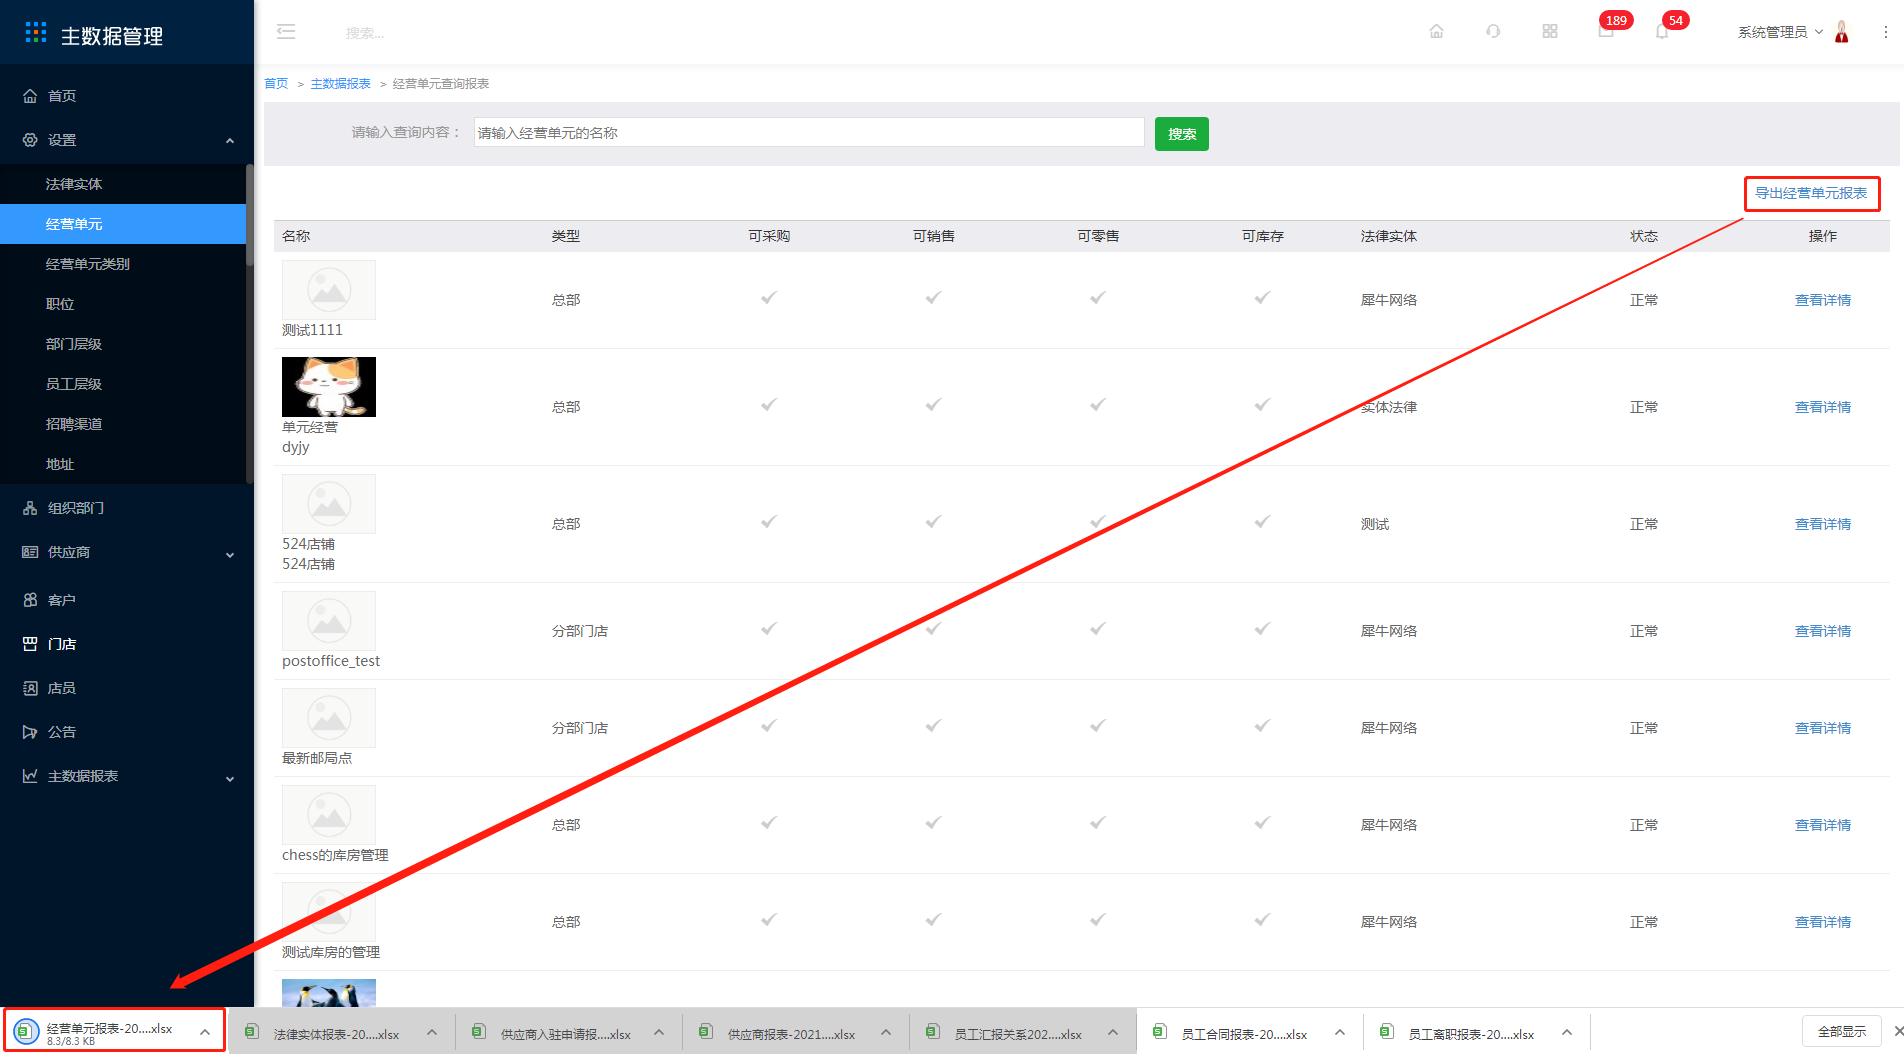Click the 组织部门 icon in sidebar

[x=30, y=508]
